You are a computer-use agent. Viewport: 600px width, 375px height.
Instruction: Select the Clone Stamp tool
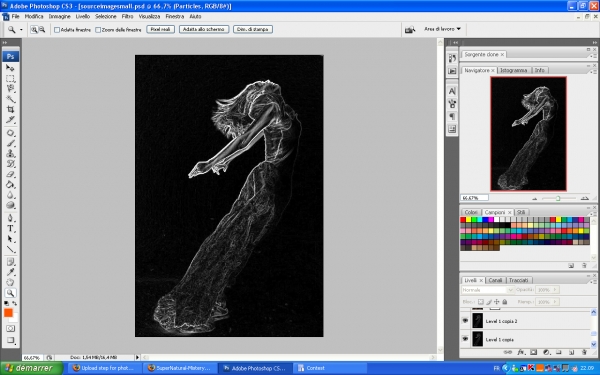[10, 153]
